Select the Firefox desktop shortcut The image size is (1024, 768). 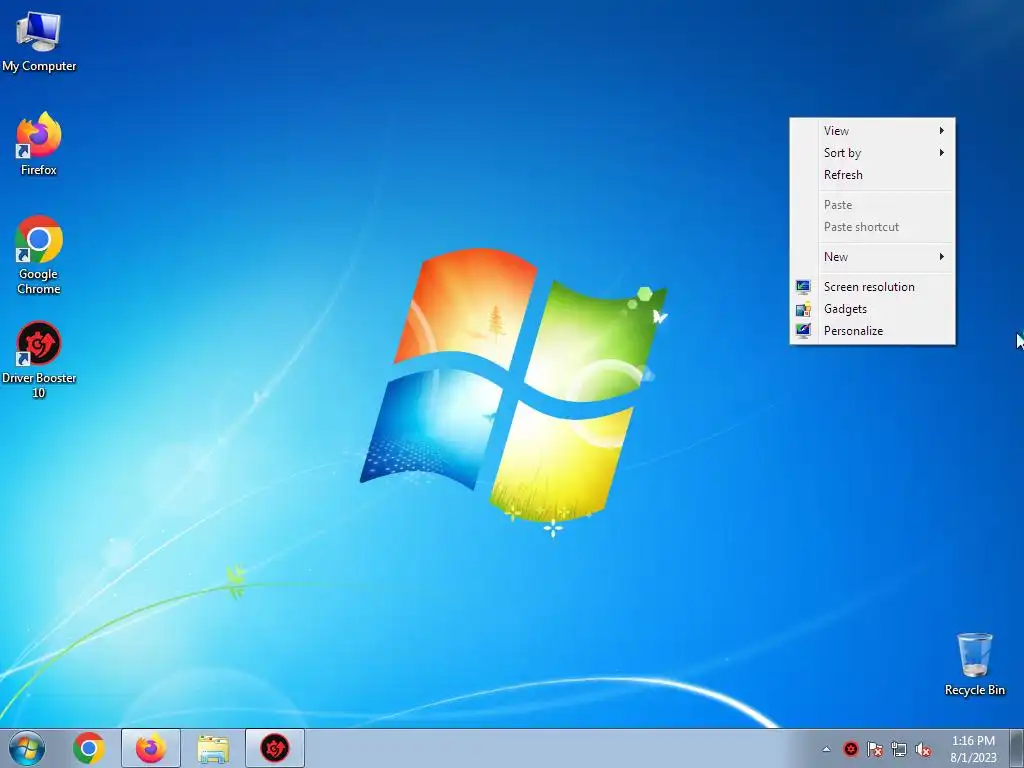pos(39,144)
